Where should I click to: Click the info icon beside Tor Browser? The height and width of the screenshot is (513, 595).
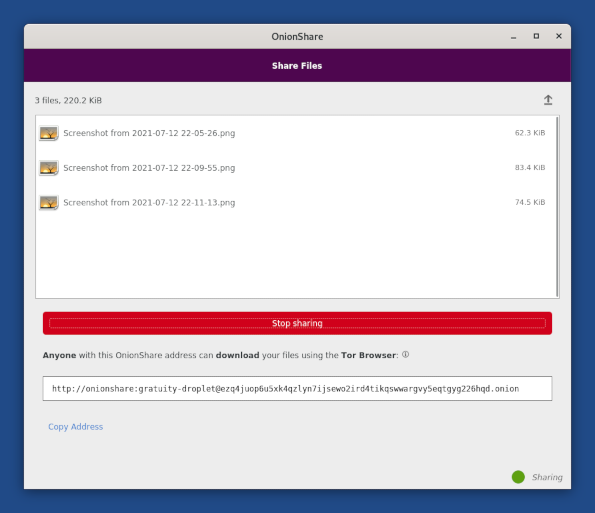coord(405,355)
